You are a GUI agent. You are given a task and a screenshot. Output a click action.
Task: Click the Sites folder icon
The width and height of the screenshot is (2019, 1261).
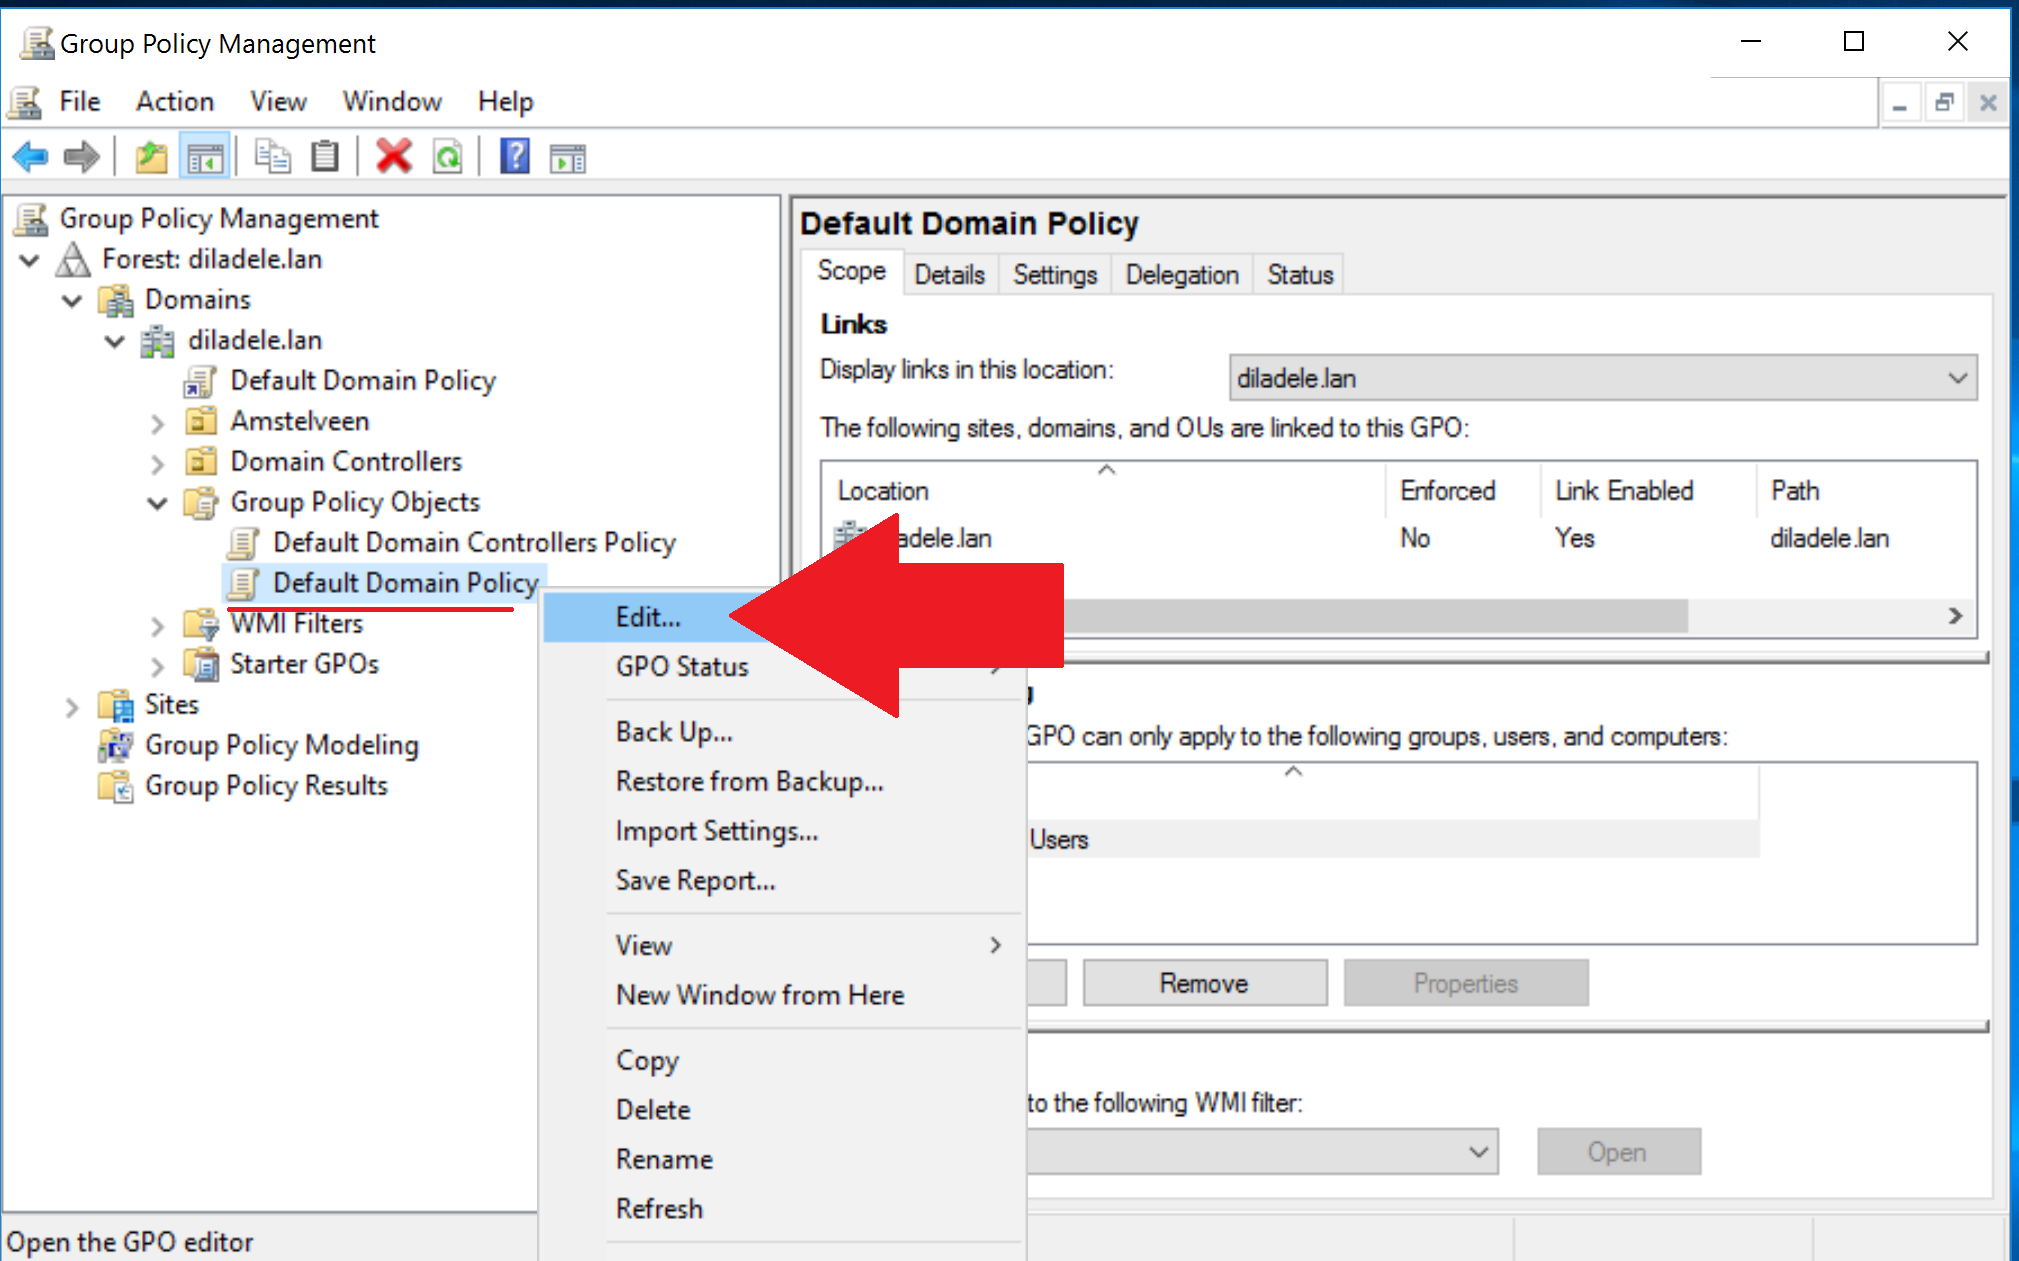[116, 705]
